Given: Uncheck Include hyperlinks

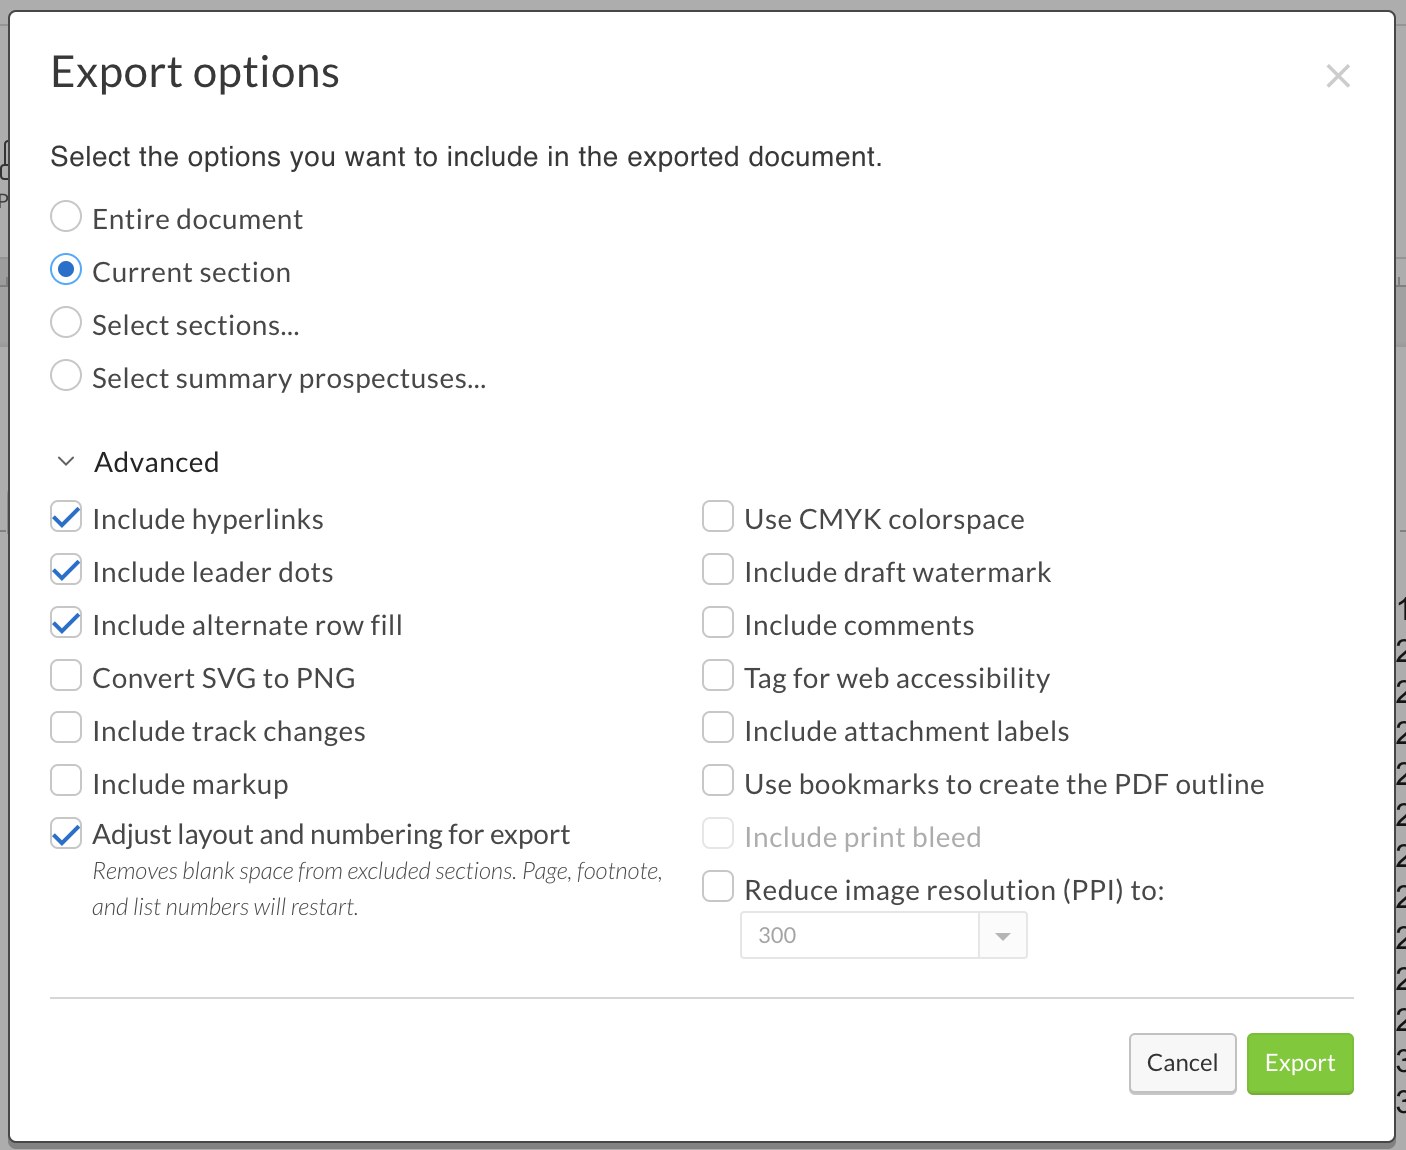Looking at the screenshot, I should click(x=66, y=517).
